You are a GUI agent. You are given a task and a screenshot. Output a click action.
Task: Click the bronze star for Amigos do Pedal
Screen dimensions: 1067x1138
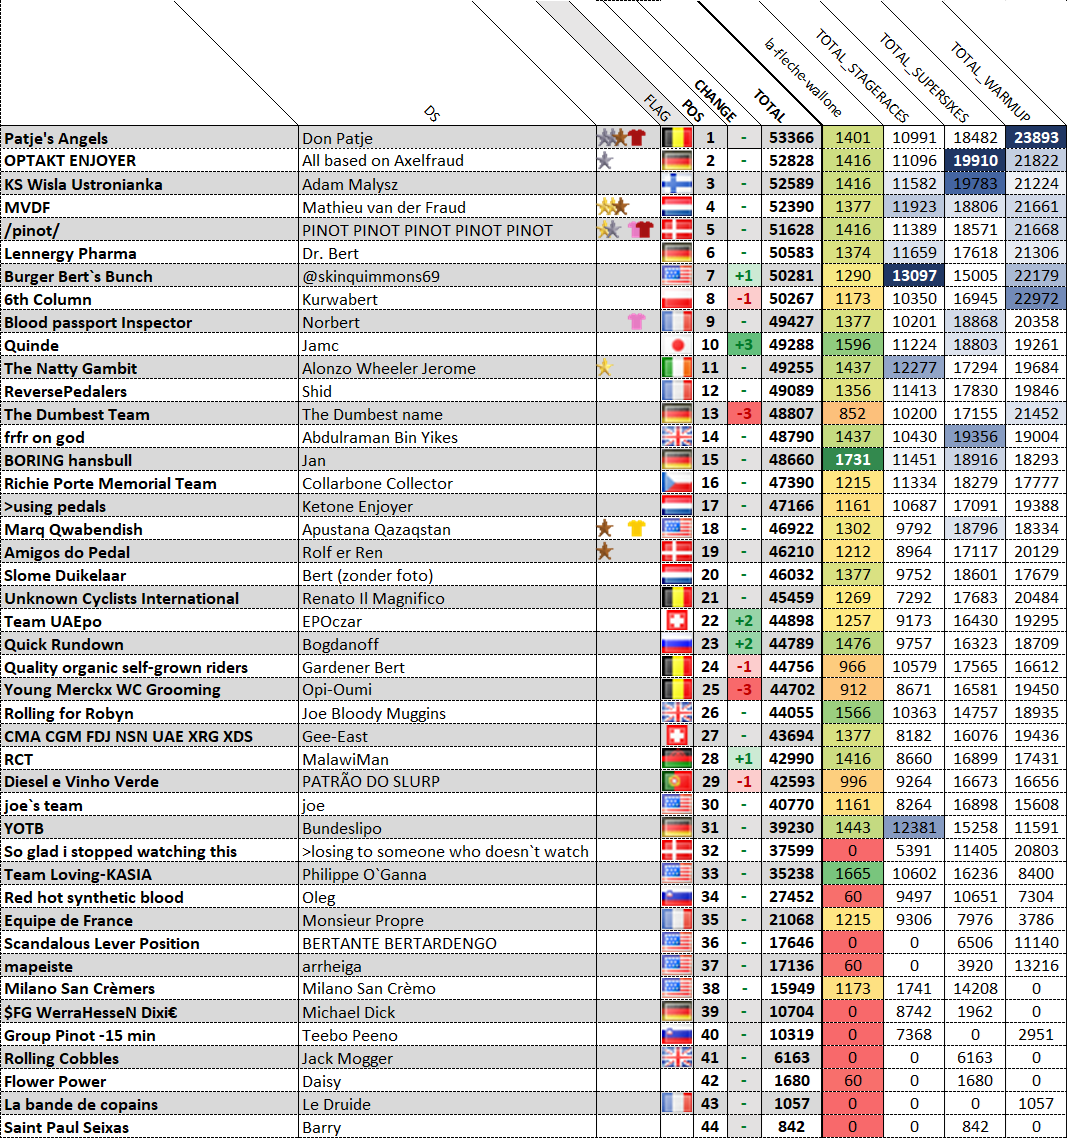pos(605,552)
